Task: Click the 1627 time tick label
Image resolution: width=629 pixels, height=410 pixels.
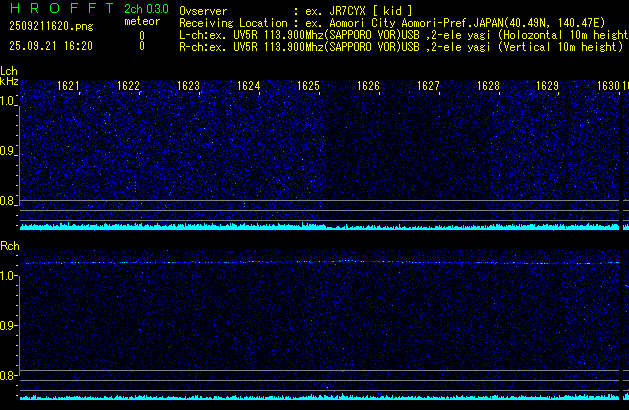Action: [x=428, y=86]
